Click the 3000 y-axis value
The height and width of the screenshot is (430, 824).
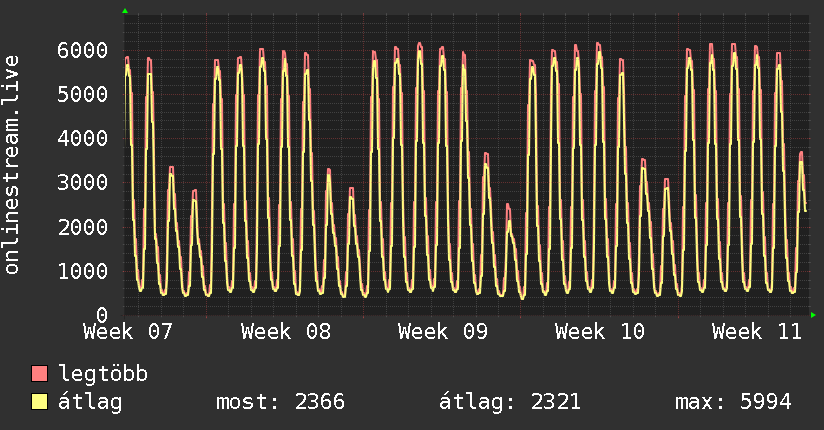coord(83,183)
